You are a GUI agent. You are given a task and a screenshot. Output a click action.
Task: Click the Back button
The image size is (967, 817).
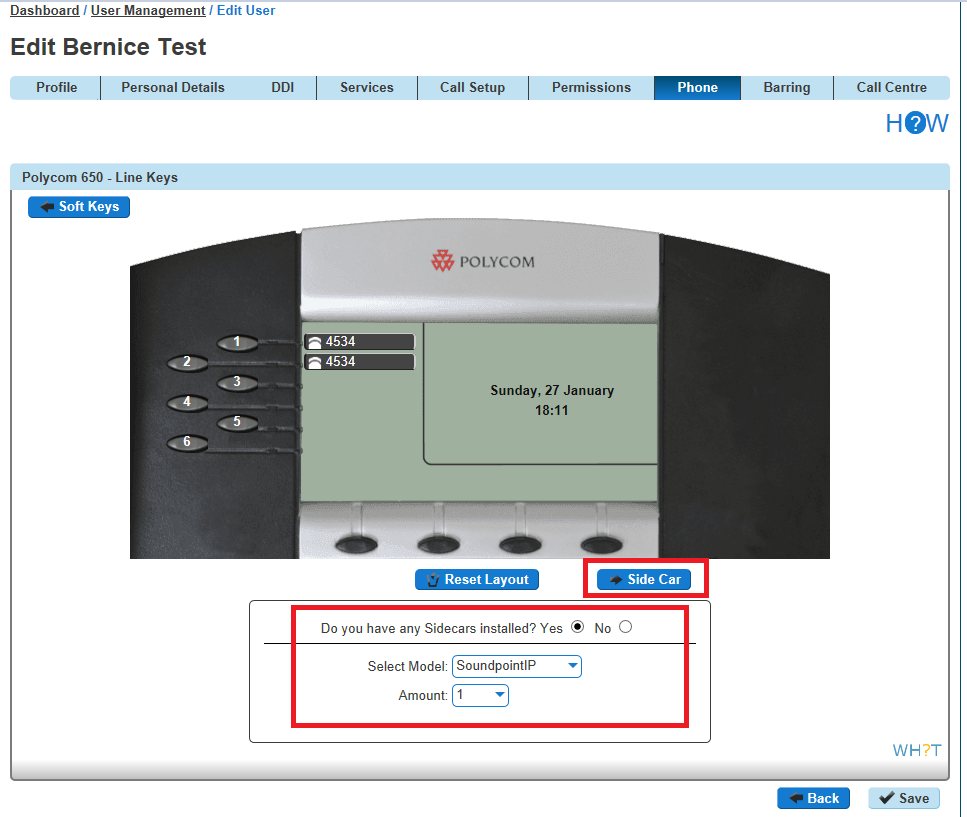coord(813,799)
